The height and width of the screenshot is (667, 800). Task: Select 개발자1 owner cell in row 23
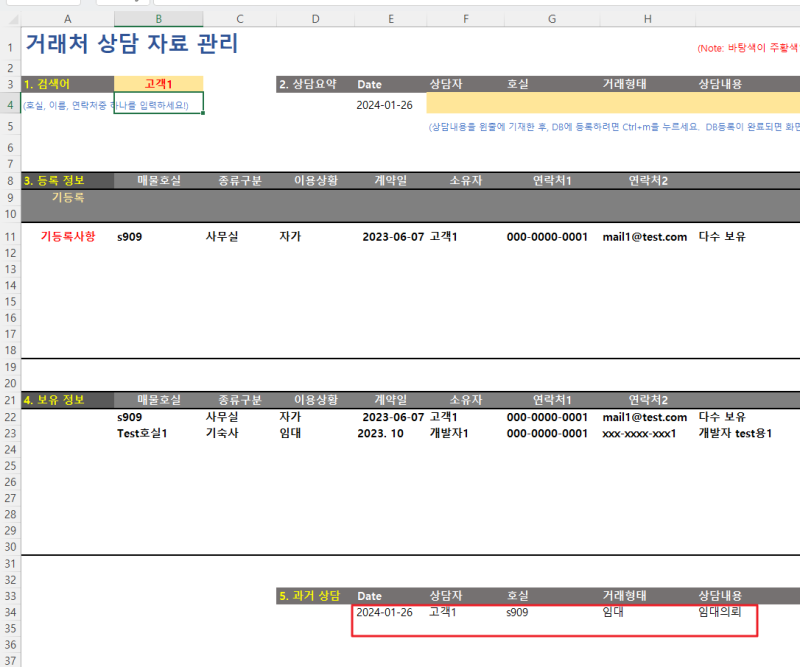pyautogui.click(x=449, y=433)
